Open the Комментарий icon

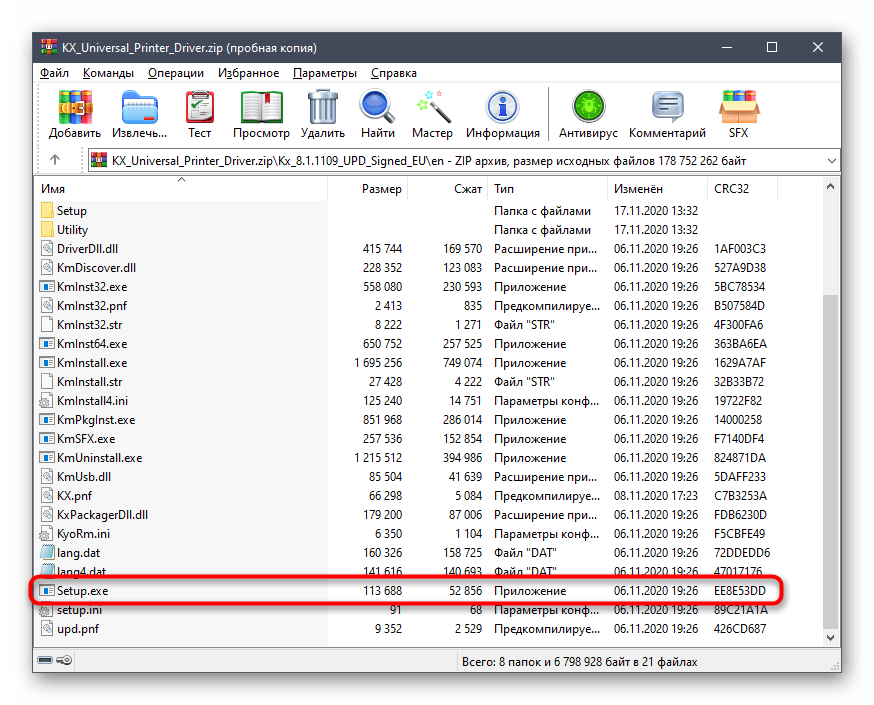(x=667, y=107)
